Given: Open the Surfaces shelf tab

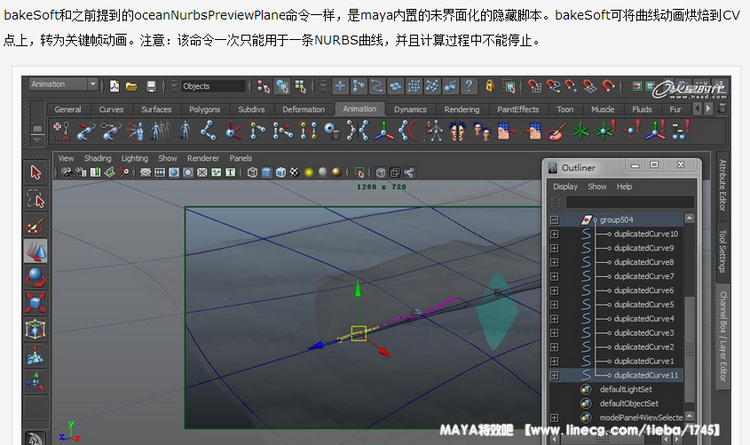Looking at the screenshot, I should click(156, 110).
